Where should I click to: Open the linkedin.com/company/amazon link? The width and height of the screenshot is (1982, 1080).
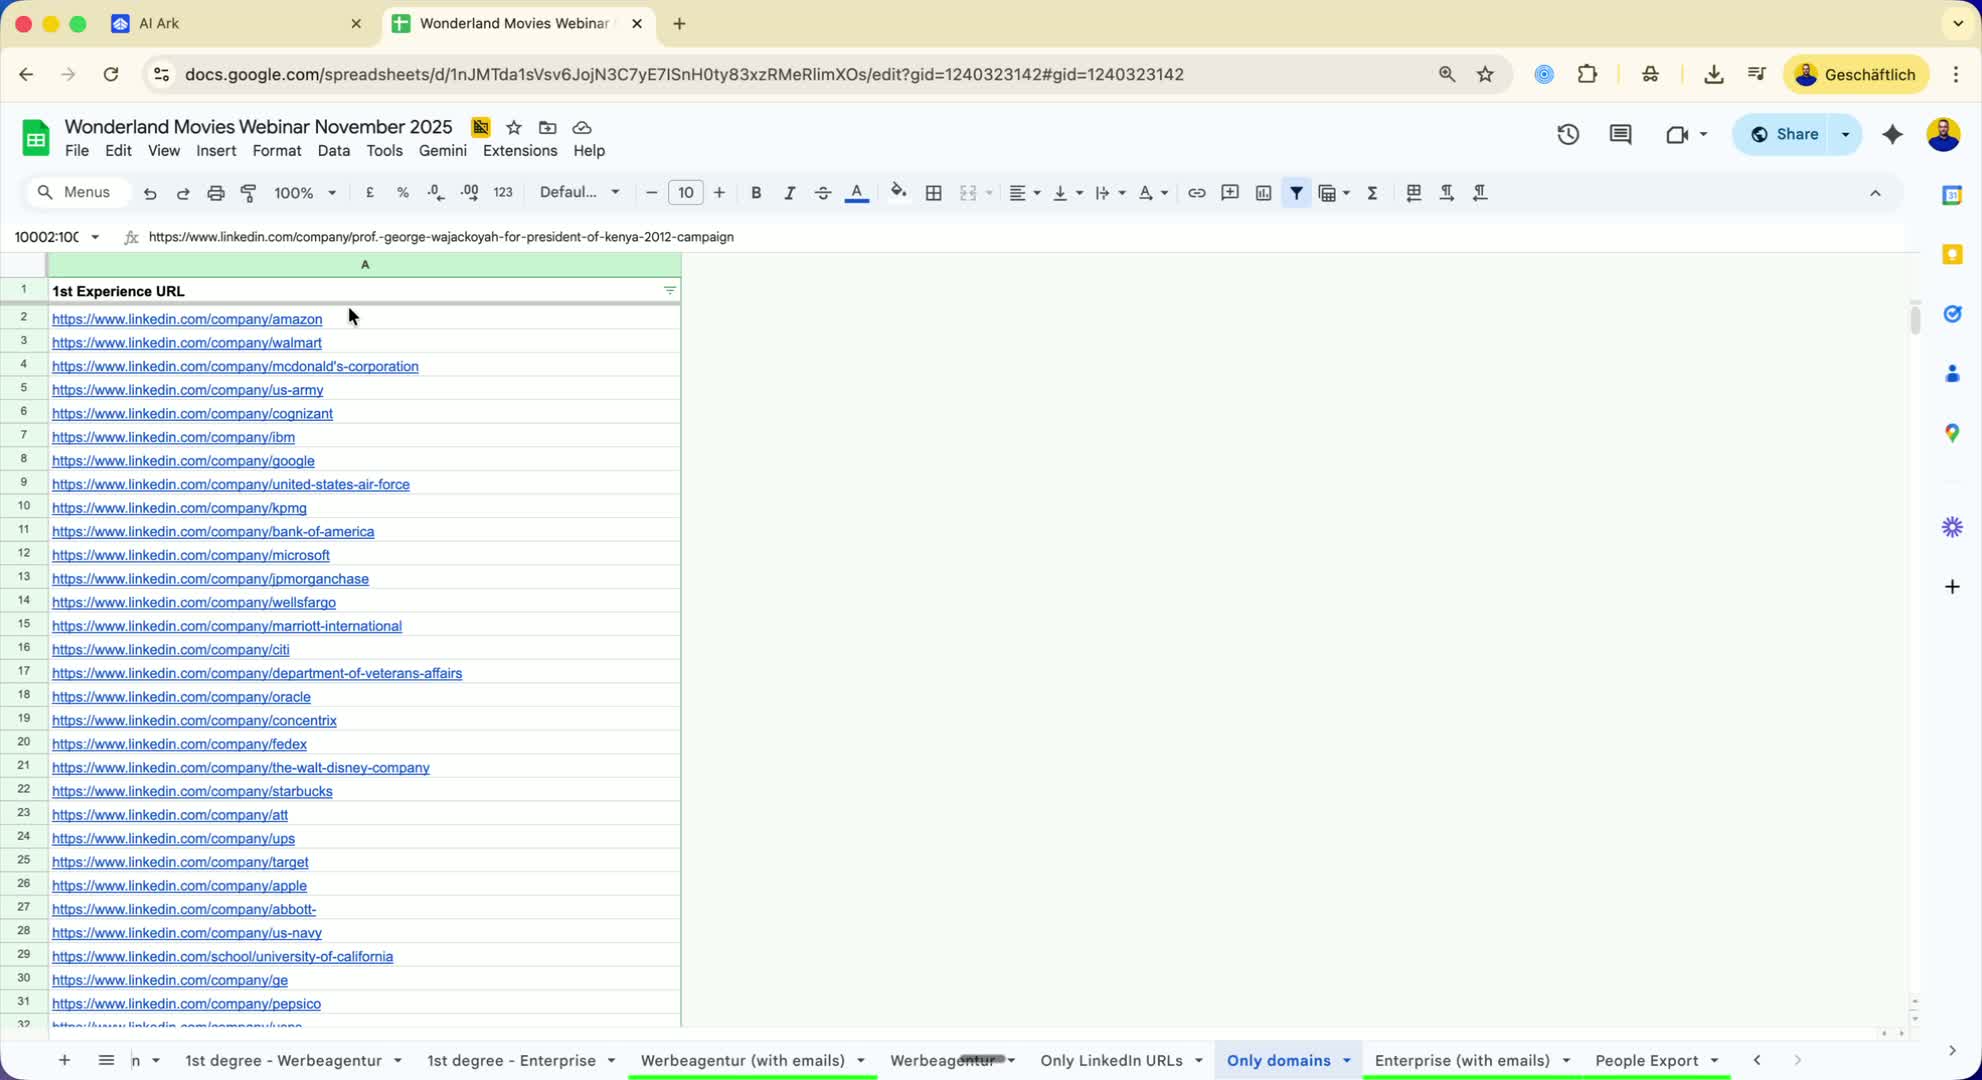tap(187, 319)
